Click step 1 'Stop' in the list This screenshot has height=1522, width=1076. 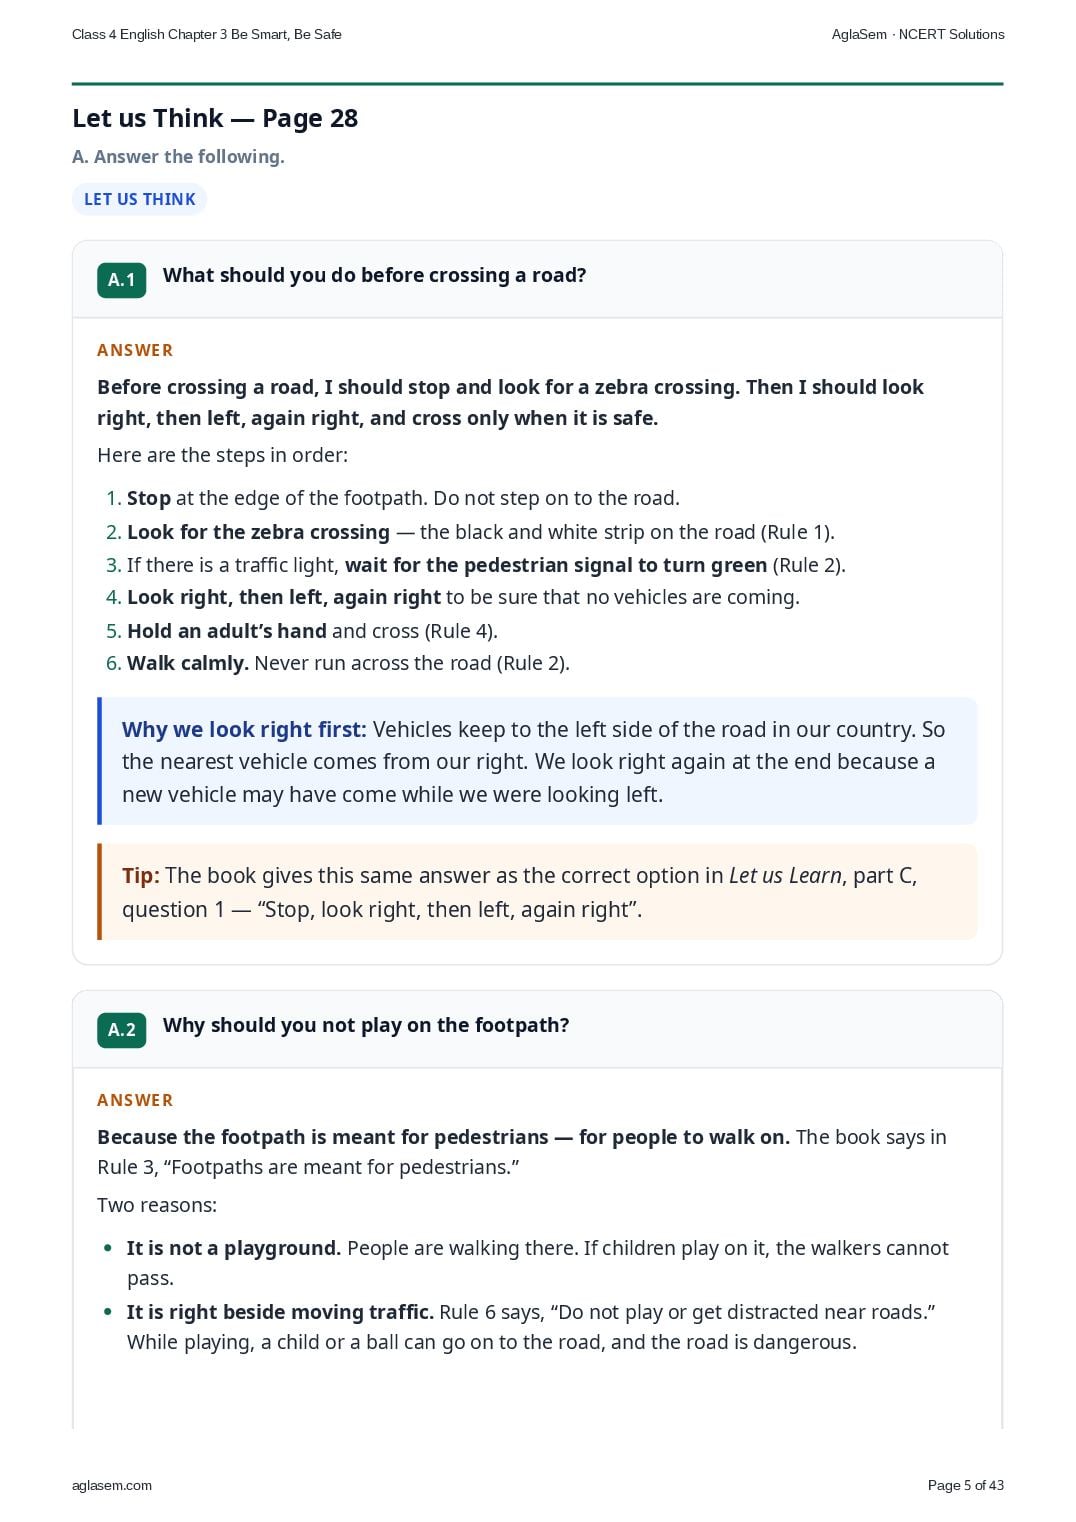tap(403, 498)
